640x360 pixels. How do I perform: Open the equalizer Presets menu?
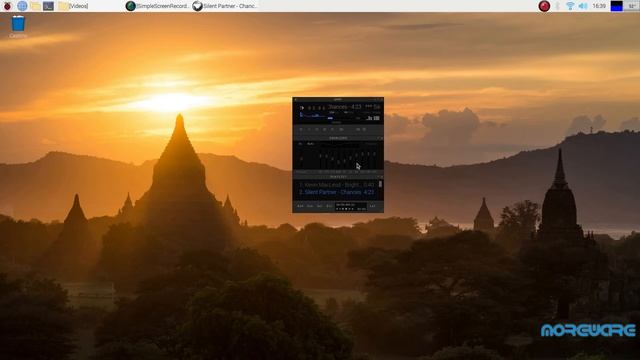coord(372,144)
